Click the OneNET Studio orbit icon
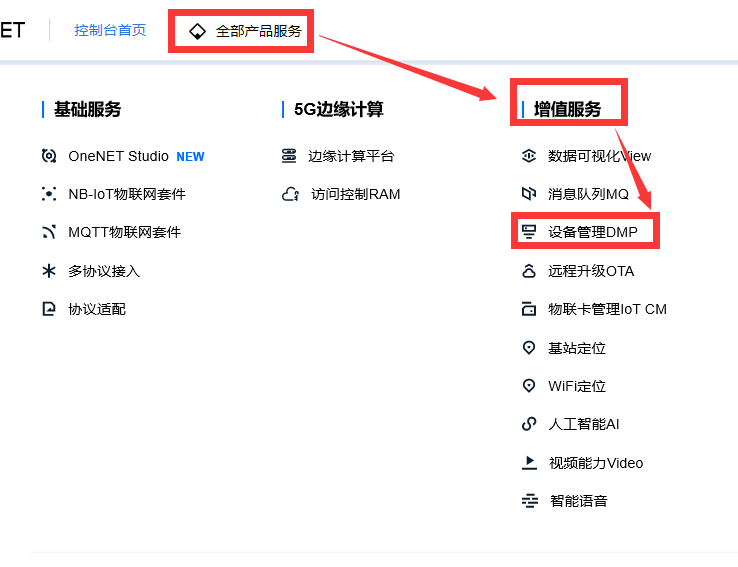Image resolution: width=738 pixels, height=567 pixels. tap(49, 156)
